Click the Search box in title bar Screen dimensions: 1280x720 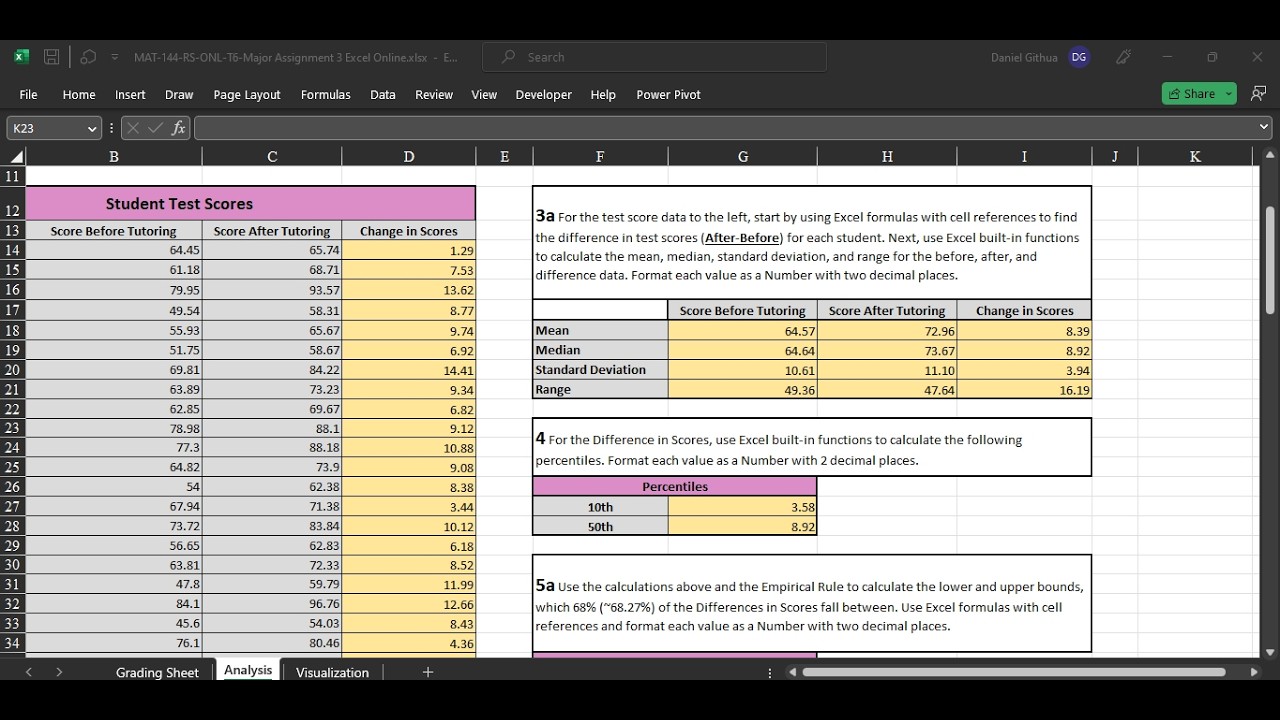point(654,57)
